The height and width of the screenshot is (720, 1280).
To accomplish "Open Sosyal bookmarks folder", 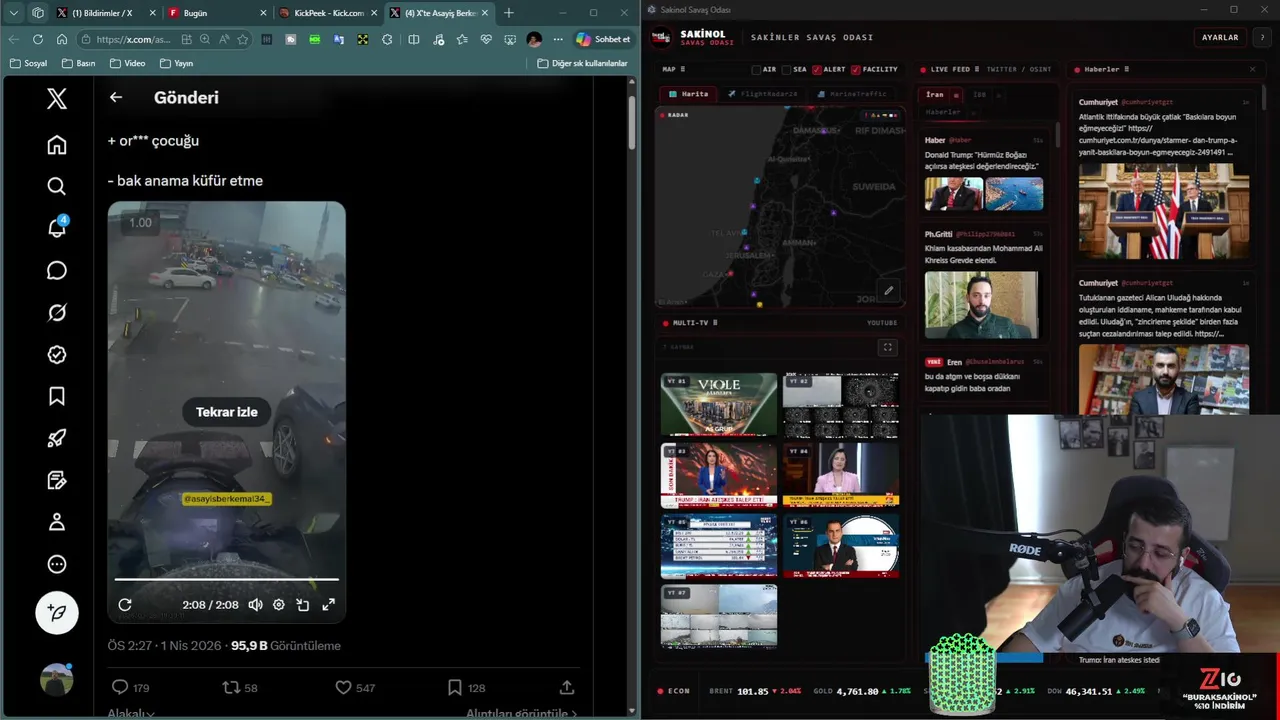I will tap(28, 63).
